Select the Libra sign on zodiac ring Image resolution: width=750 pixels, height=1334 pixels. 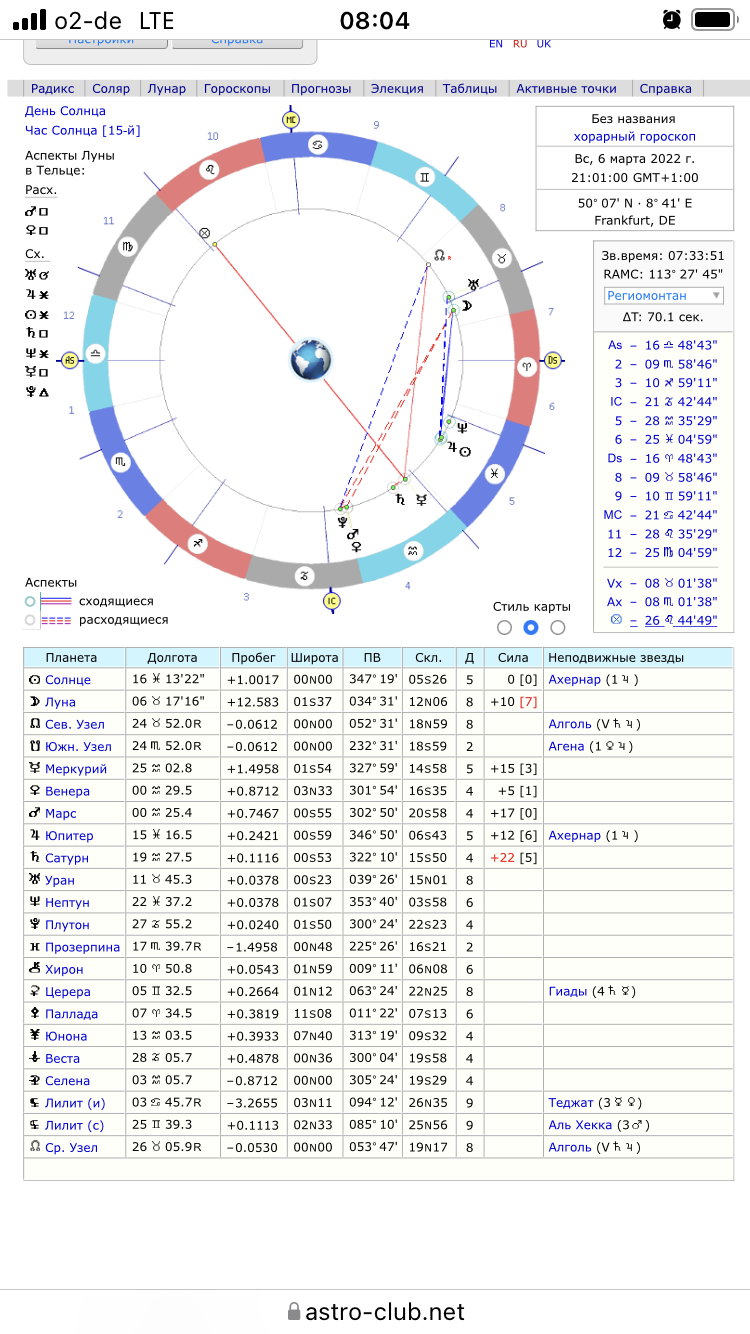96,354
